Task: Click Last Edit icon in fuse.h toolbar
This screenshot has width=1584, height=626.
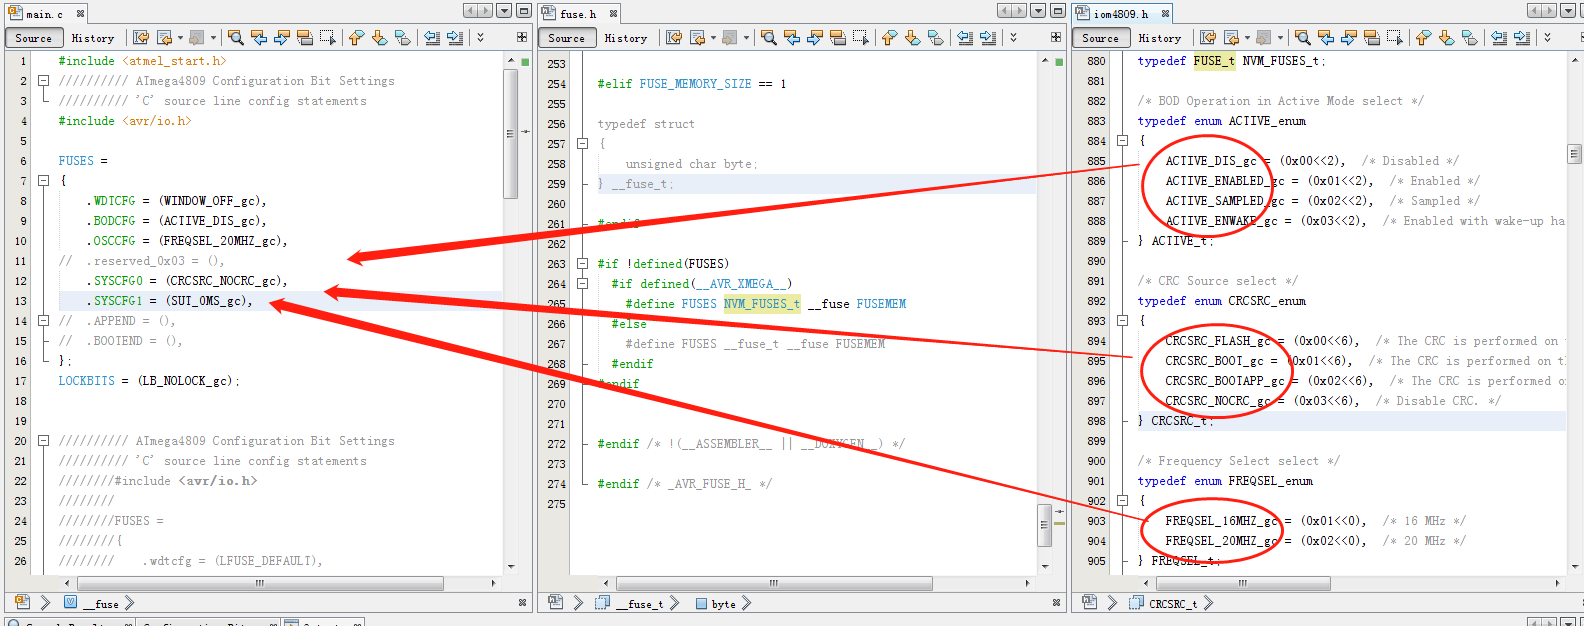Action: 674,37
